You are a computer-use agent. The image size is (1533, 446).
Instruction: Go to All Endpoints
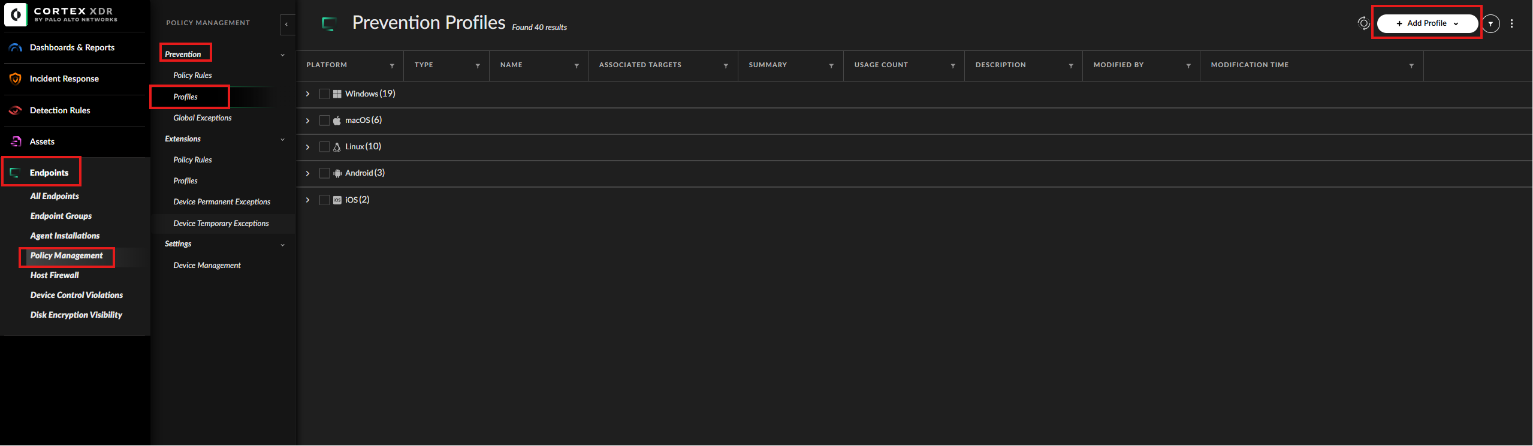coord(54,196)
